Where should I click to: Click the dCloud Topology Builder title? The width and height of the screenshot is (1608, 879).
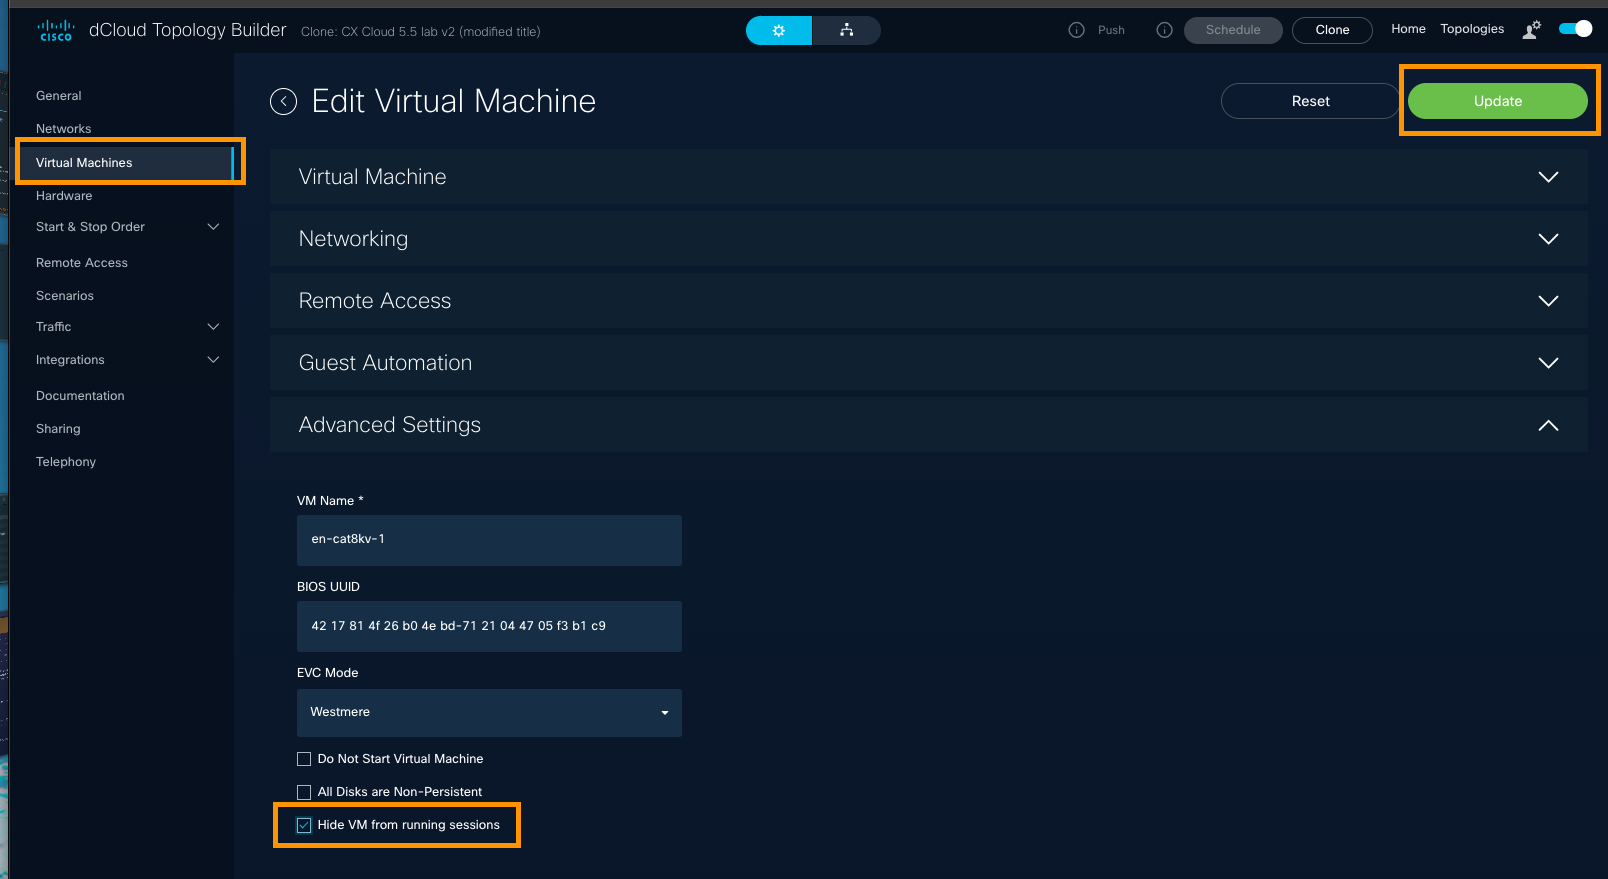187,30
